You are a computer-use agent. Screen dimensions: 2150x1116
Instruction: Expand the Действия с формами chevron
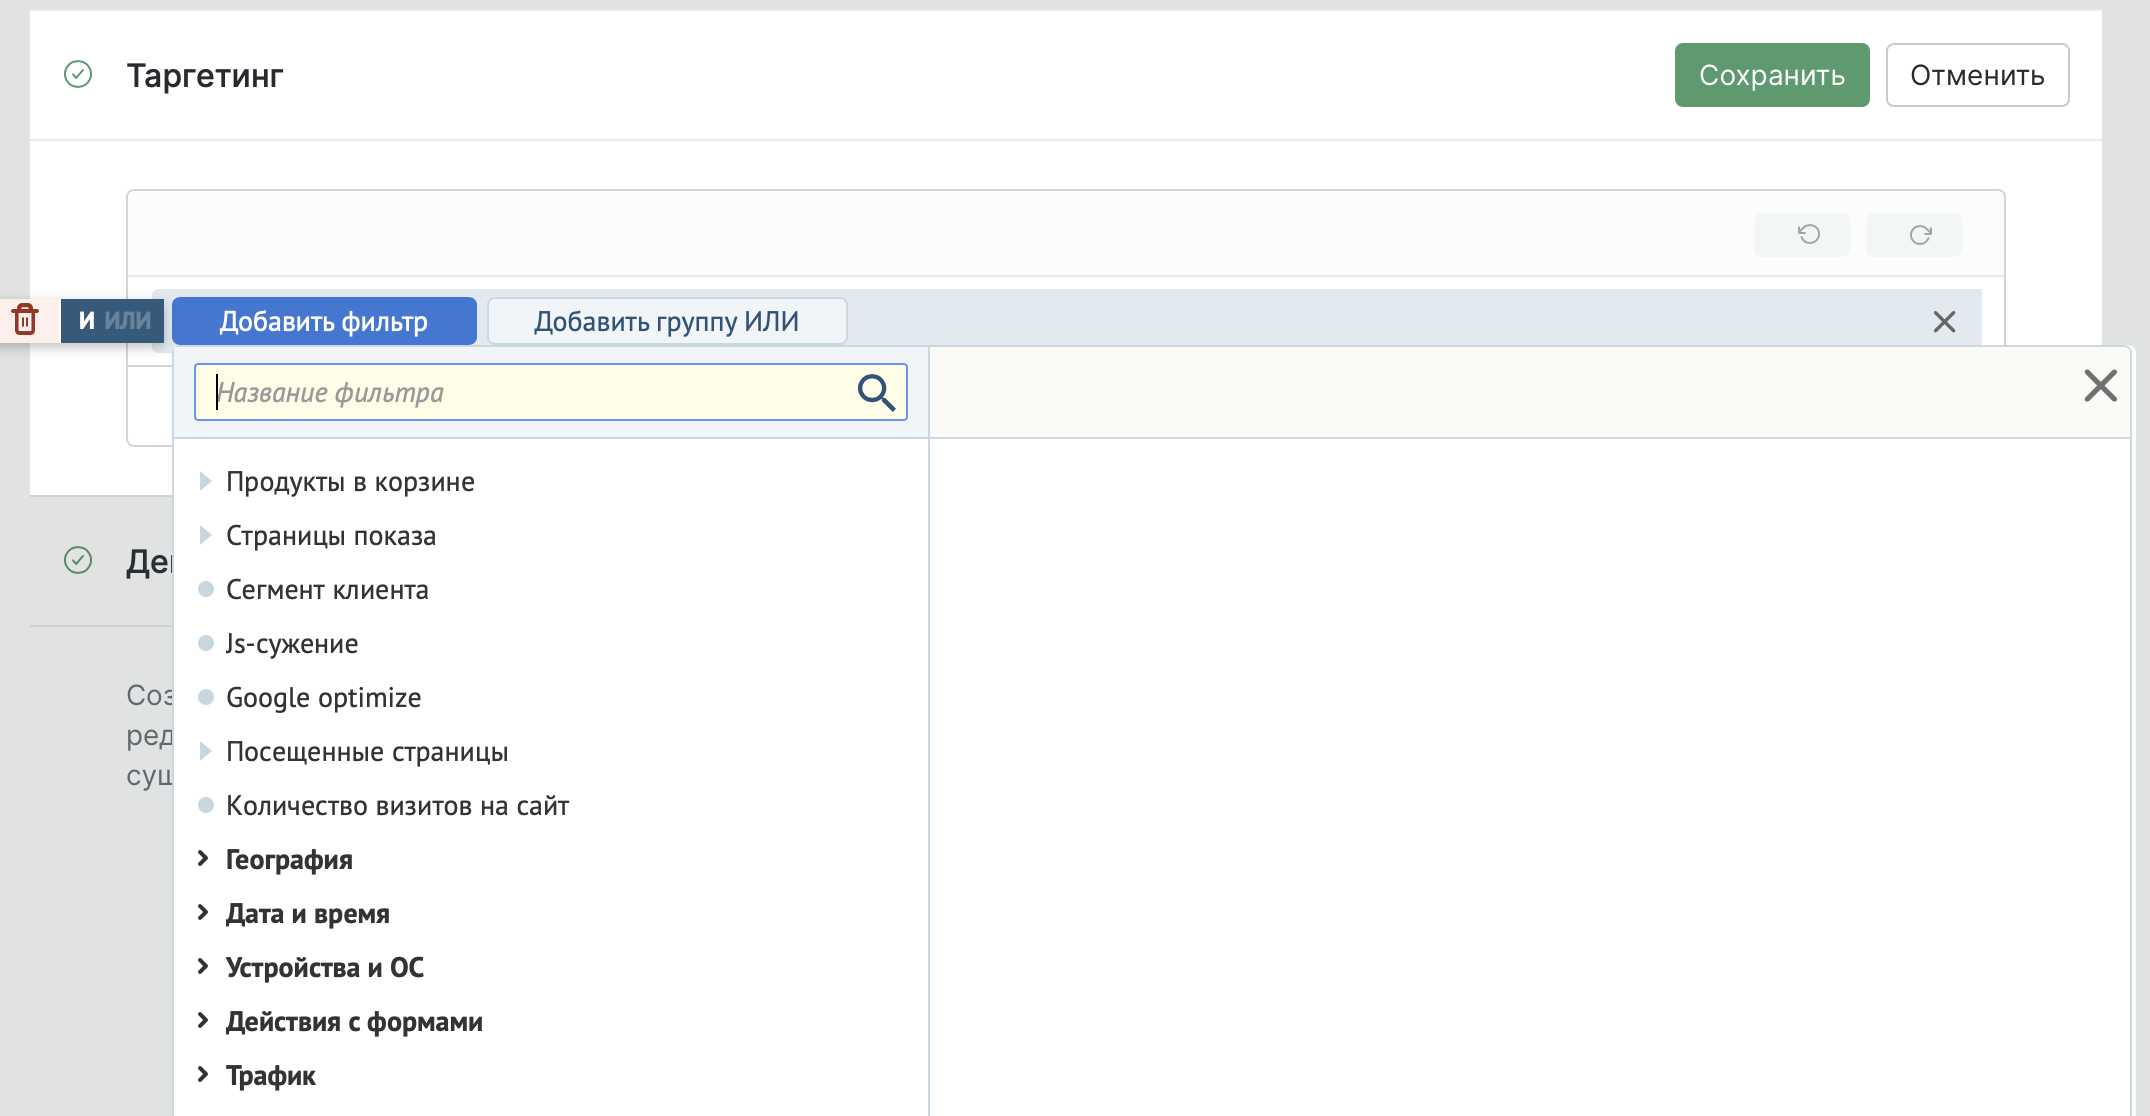[x=203, y=1020]
